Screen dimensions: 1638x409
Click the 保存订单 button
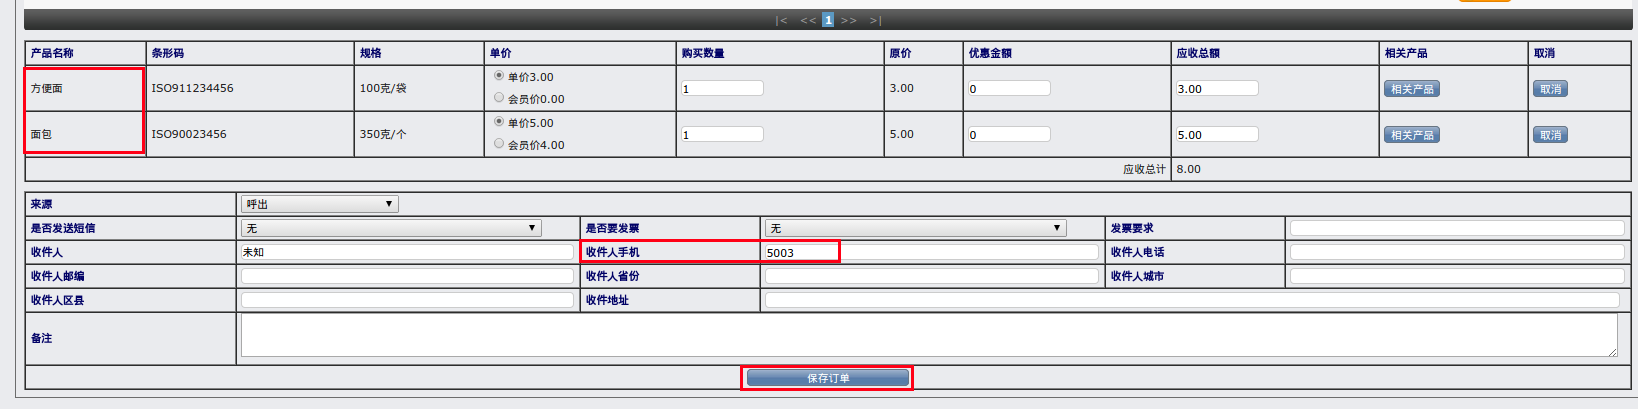[828, 378]
